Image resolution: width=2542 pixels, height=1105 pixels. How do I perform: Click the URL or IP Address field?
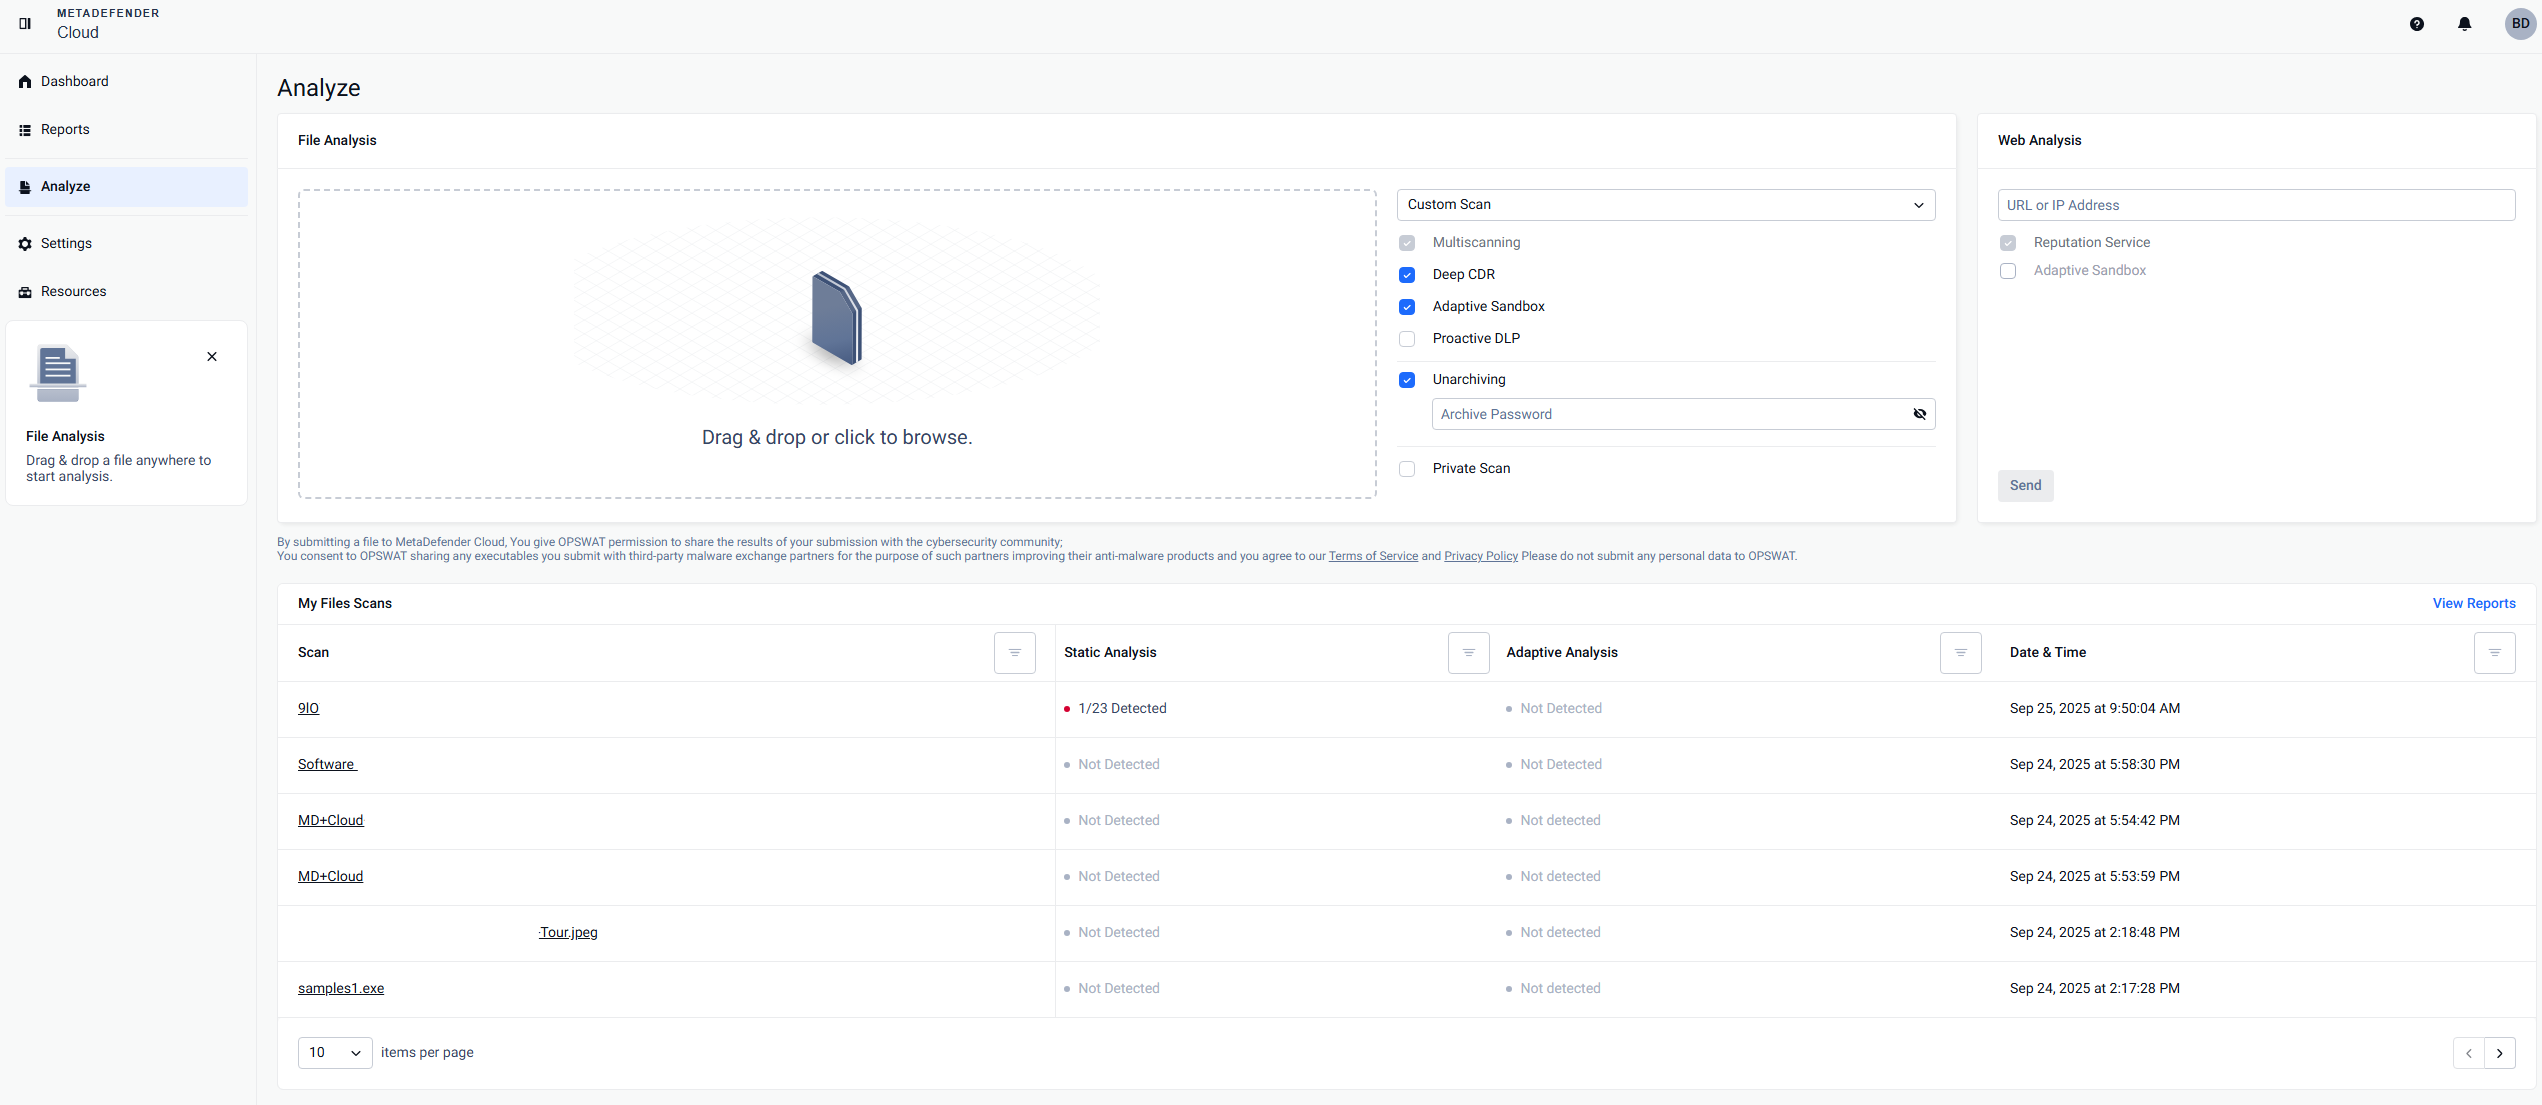[x=2255, y=205]
